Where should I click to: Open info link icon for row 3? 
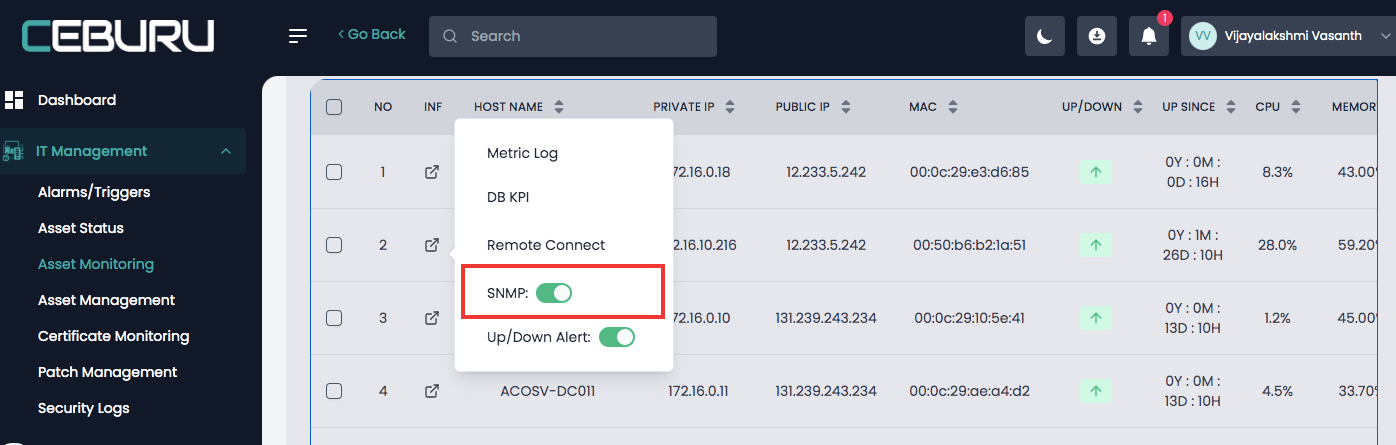click(431, 318)
